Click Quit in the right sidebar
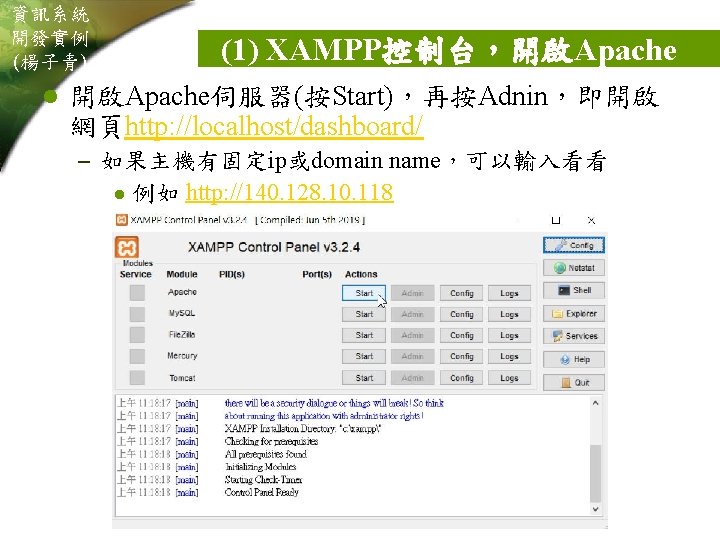This screenshot has width=720, height=540. point(574,382)
